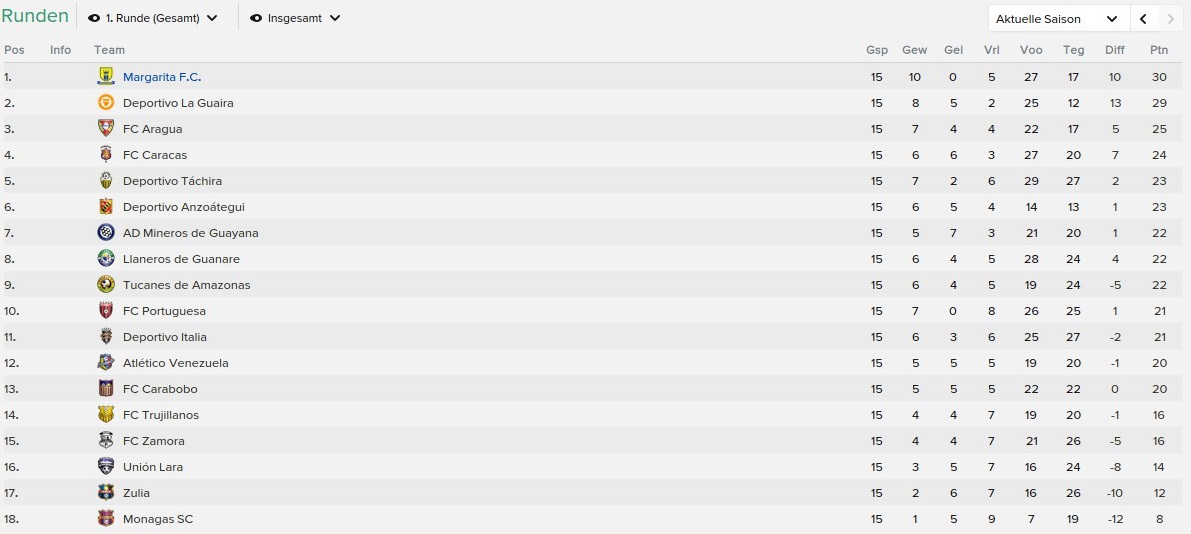Select the Deportivo Táchira table row name
The height and width of the screenshot is (534, 1191).
(x=172, y=181)
